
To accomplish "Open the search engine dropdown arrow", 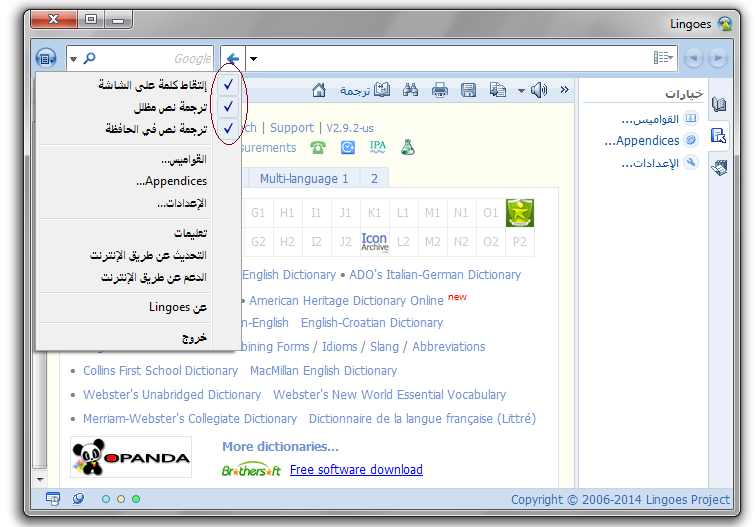I will 73,59.
